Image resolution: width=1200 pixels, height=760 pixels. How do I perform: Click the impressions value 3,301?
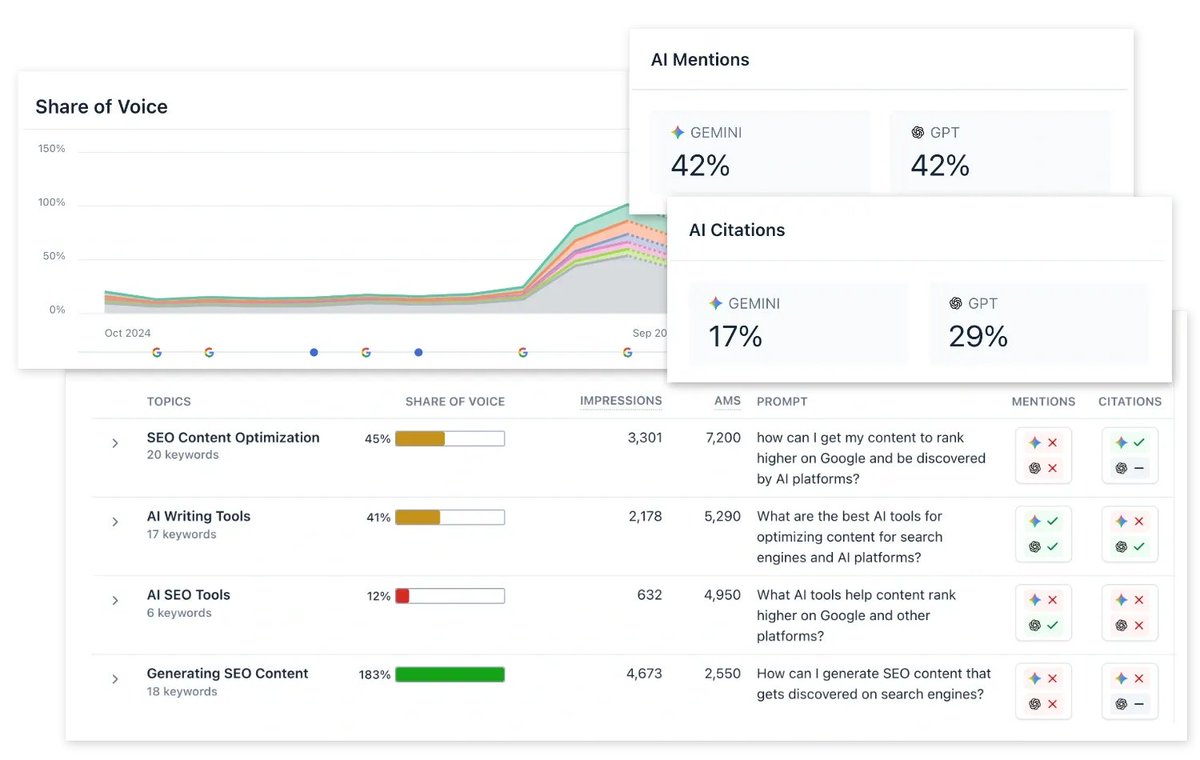[645, 438]
